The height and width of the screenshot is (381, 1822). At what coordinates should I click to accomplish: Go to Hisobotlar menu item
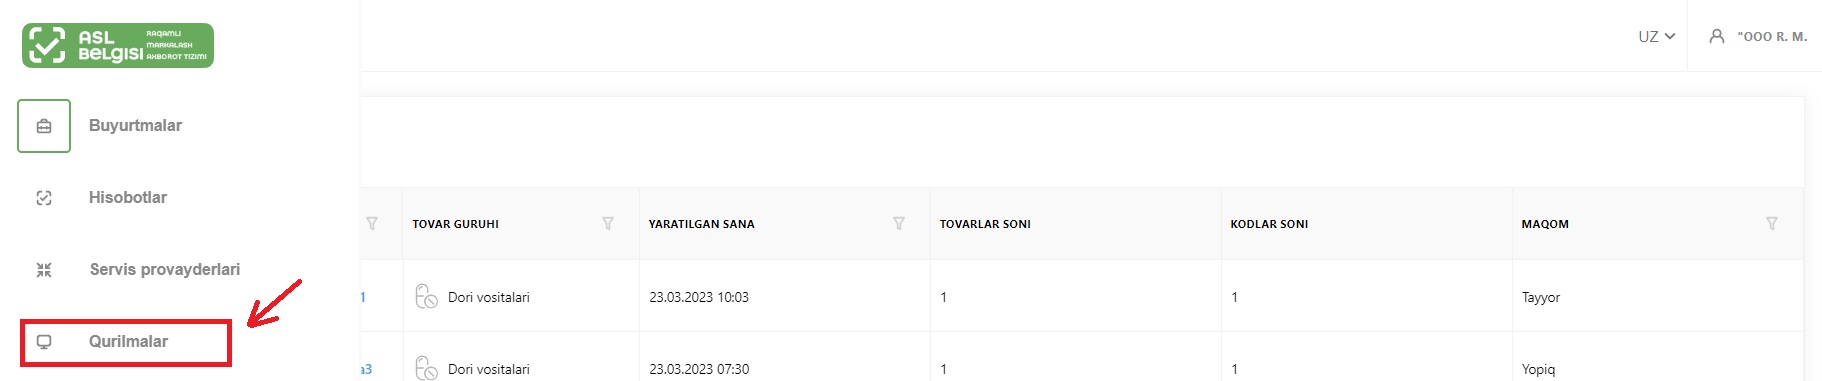[x=128, y=198]
